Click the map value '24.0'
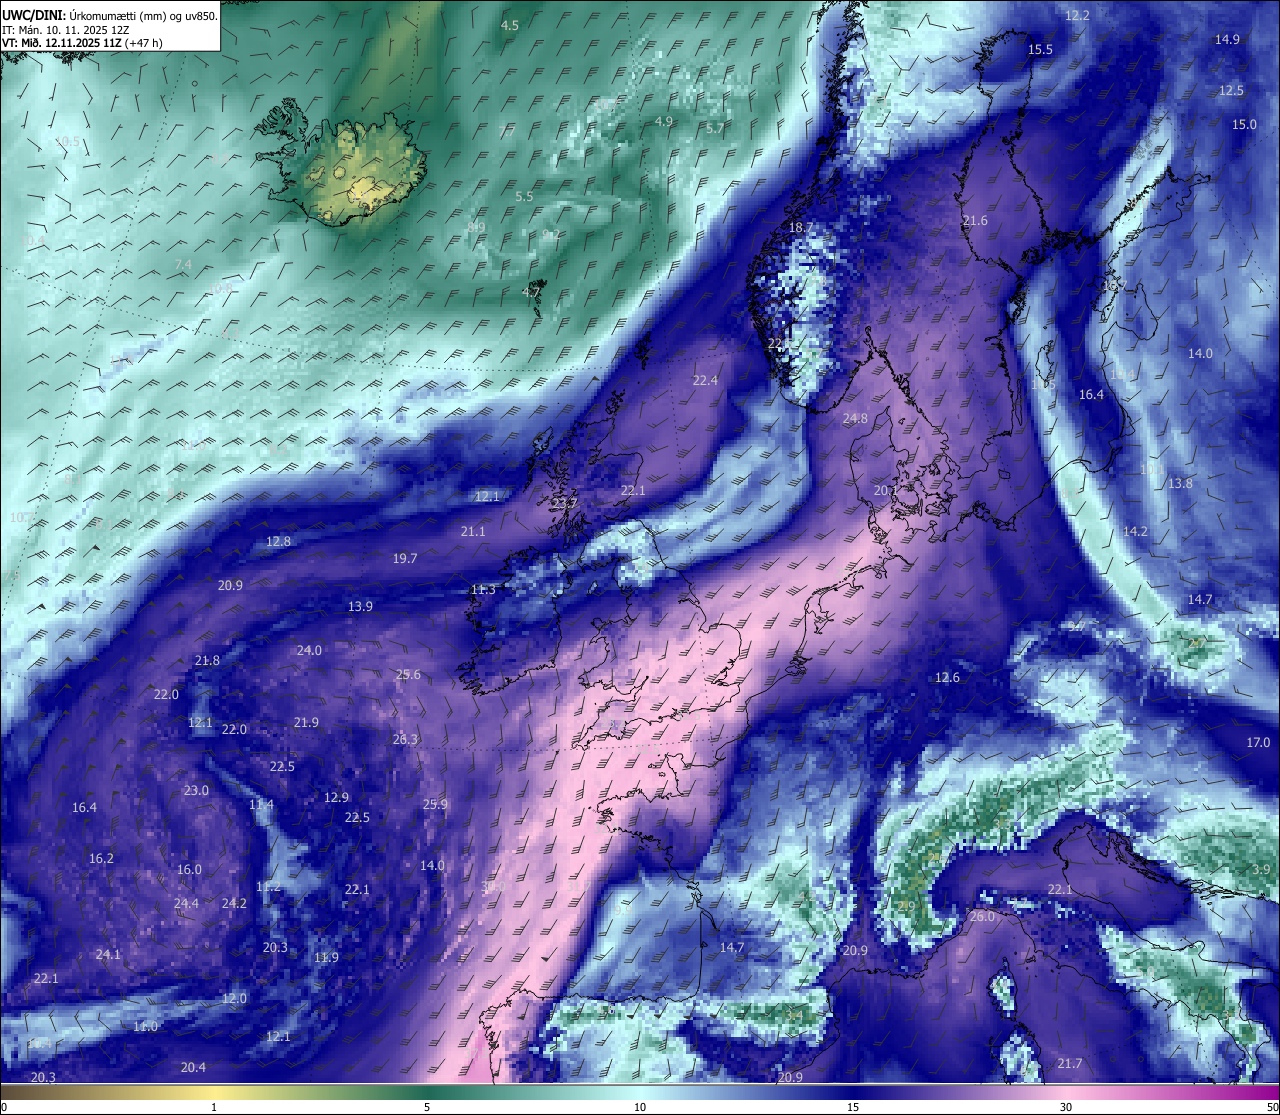This screenshot has width=1280, height=1115. pyautogui.click(x=309, y=650)
